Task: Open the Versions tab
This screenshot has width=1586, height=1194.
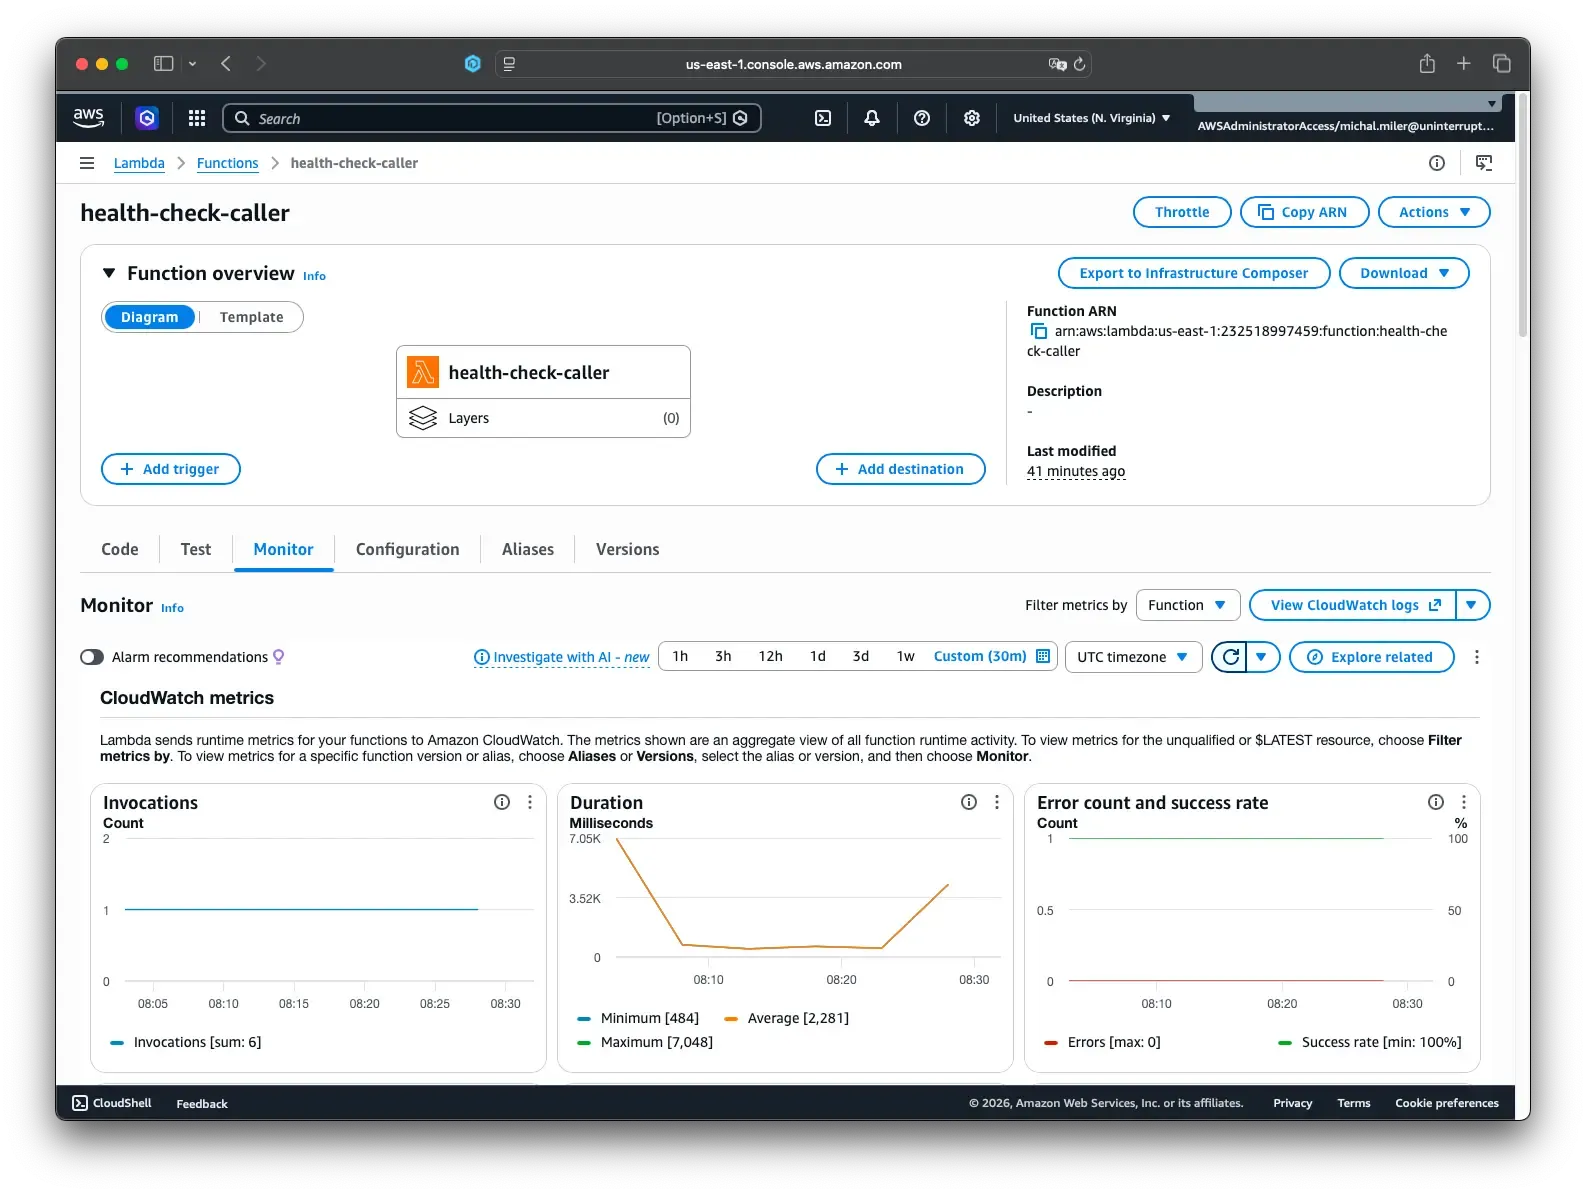Action: pos(628,549)
